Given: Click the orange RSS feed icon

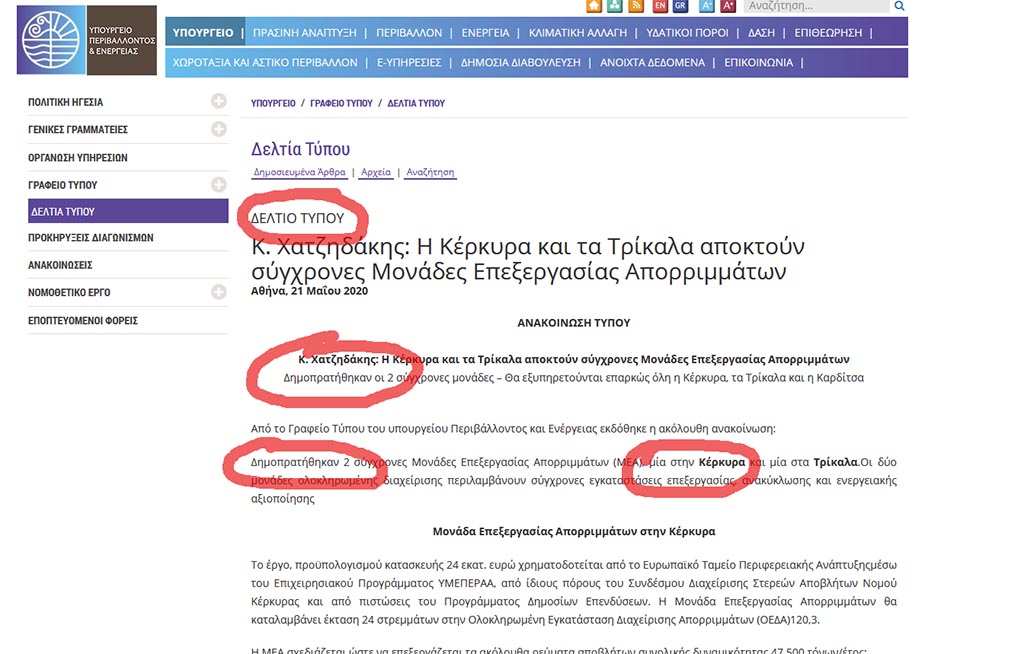Looking at the screenshot, I should (x=635, y=6).
